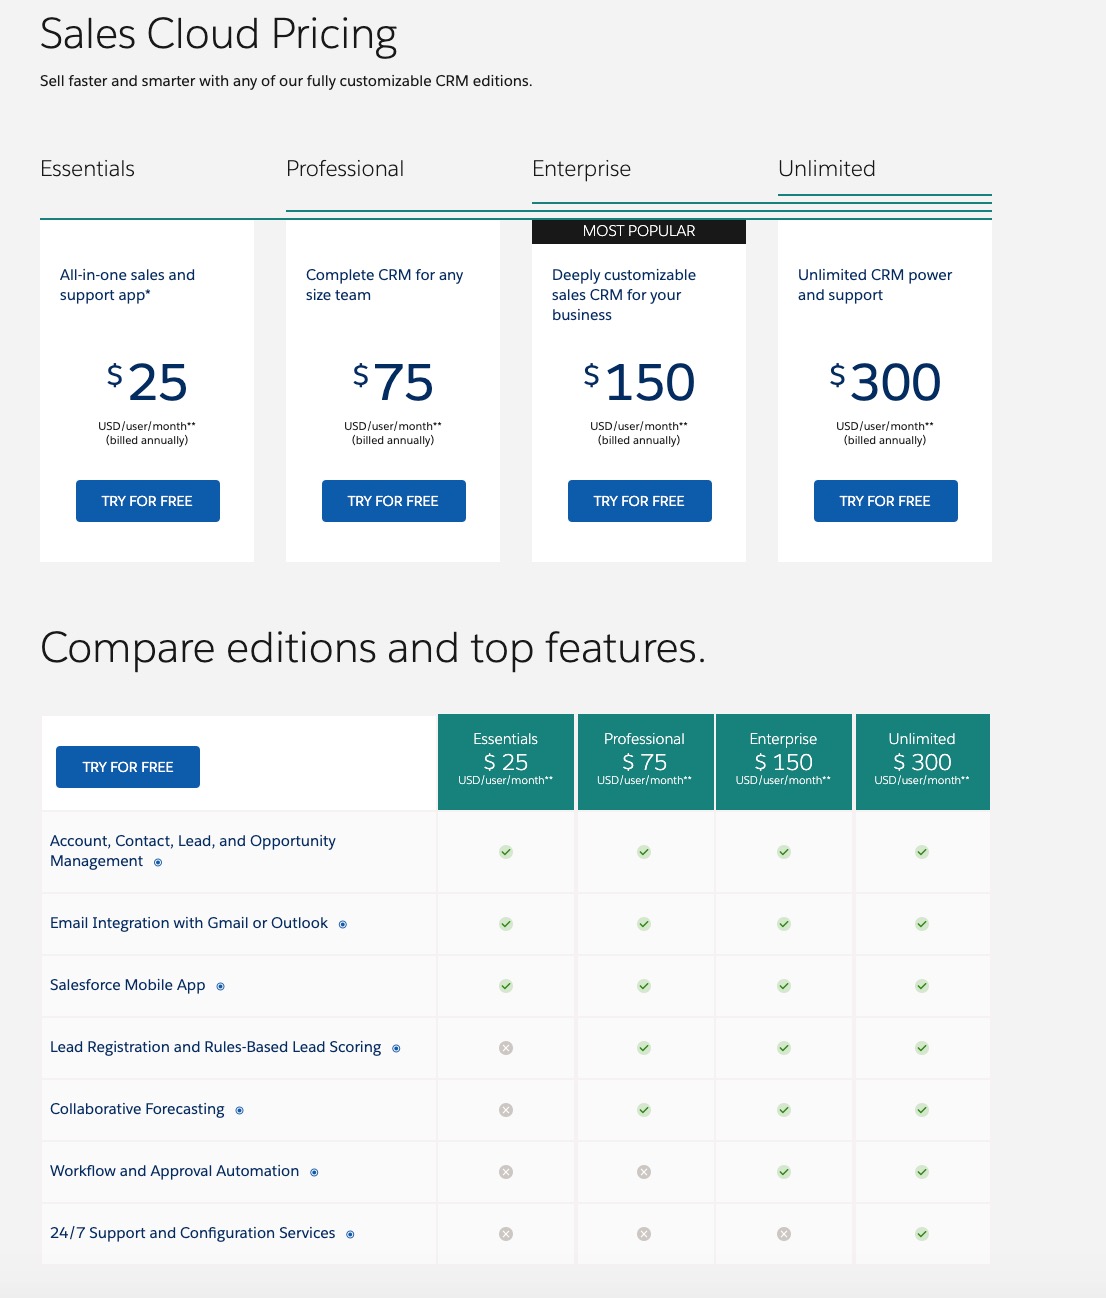Viewport: 1106px width, 1298px height.
Task: Open info icon for Account, Contact, Lead Management
Action: click(x=158, y=862)
